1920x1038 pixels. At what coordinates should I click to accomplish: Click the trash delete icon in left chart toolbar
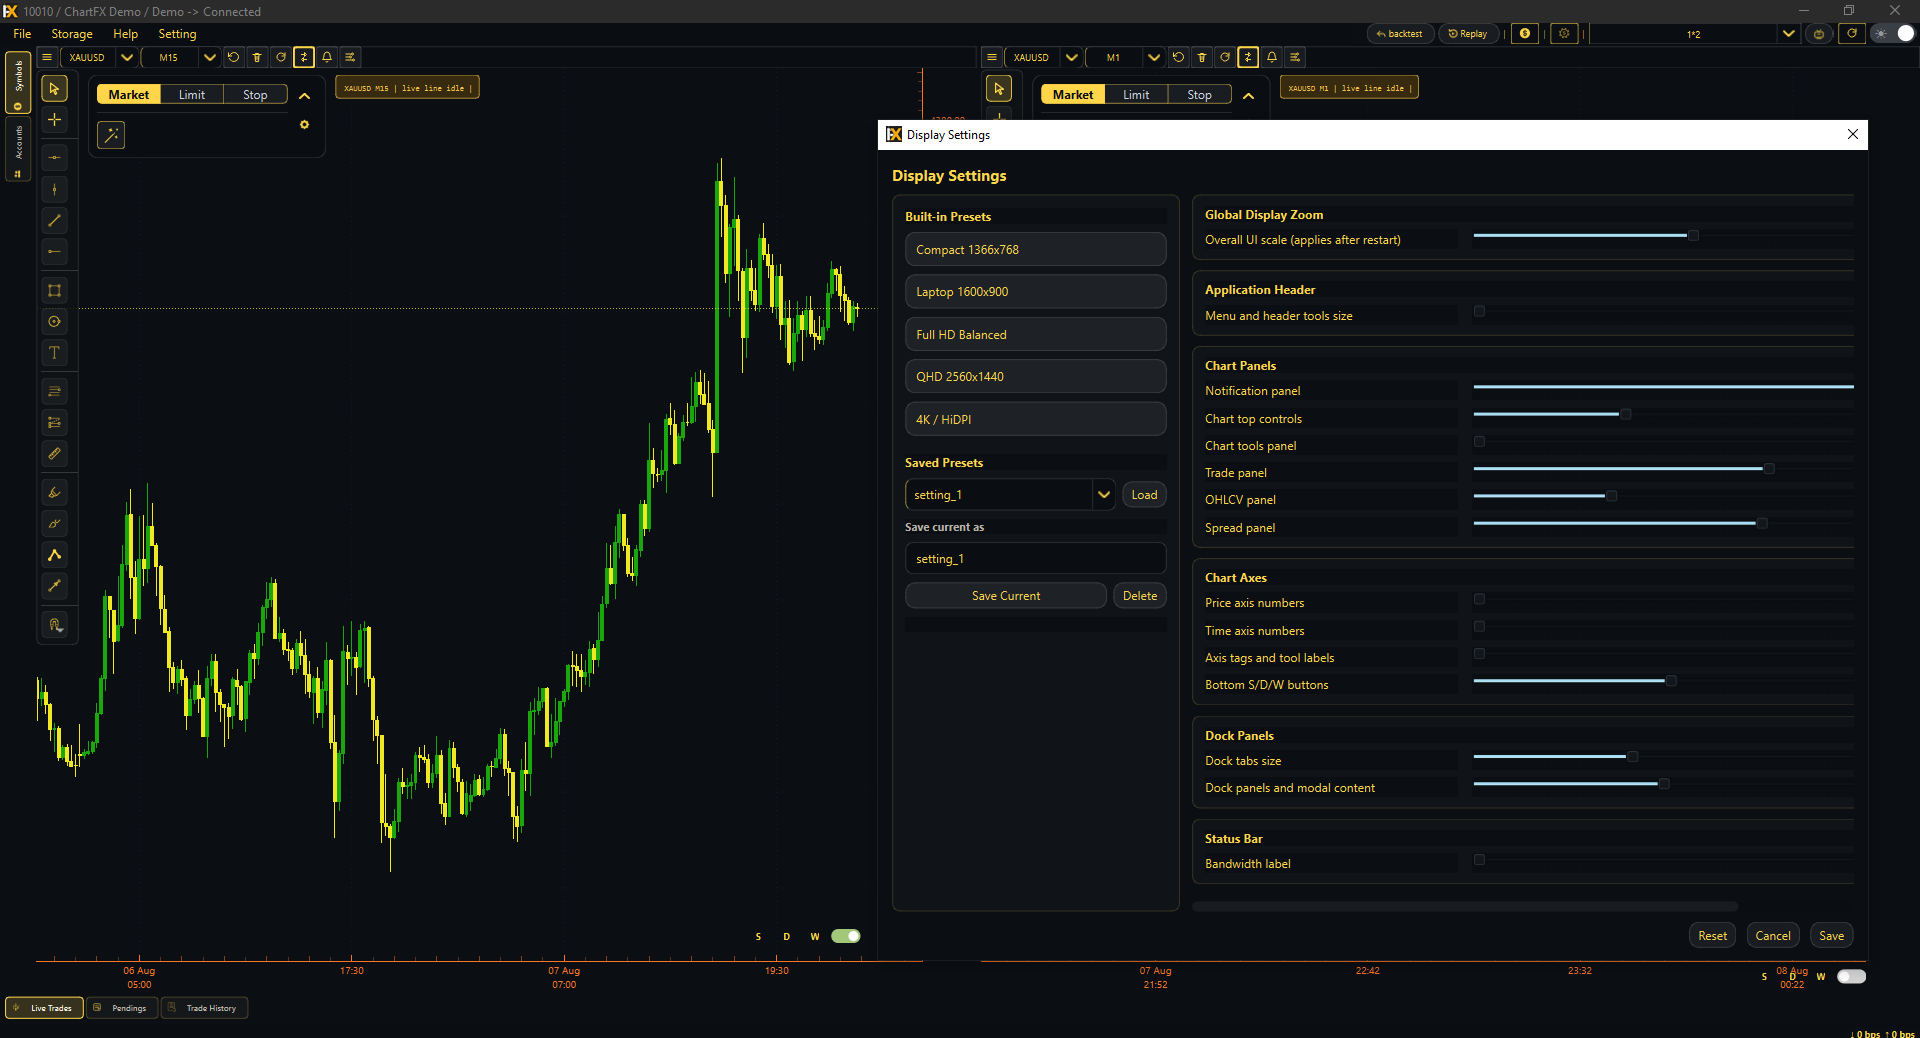(257, 58)
